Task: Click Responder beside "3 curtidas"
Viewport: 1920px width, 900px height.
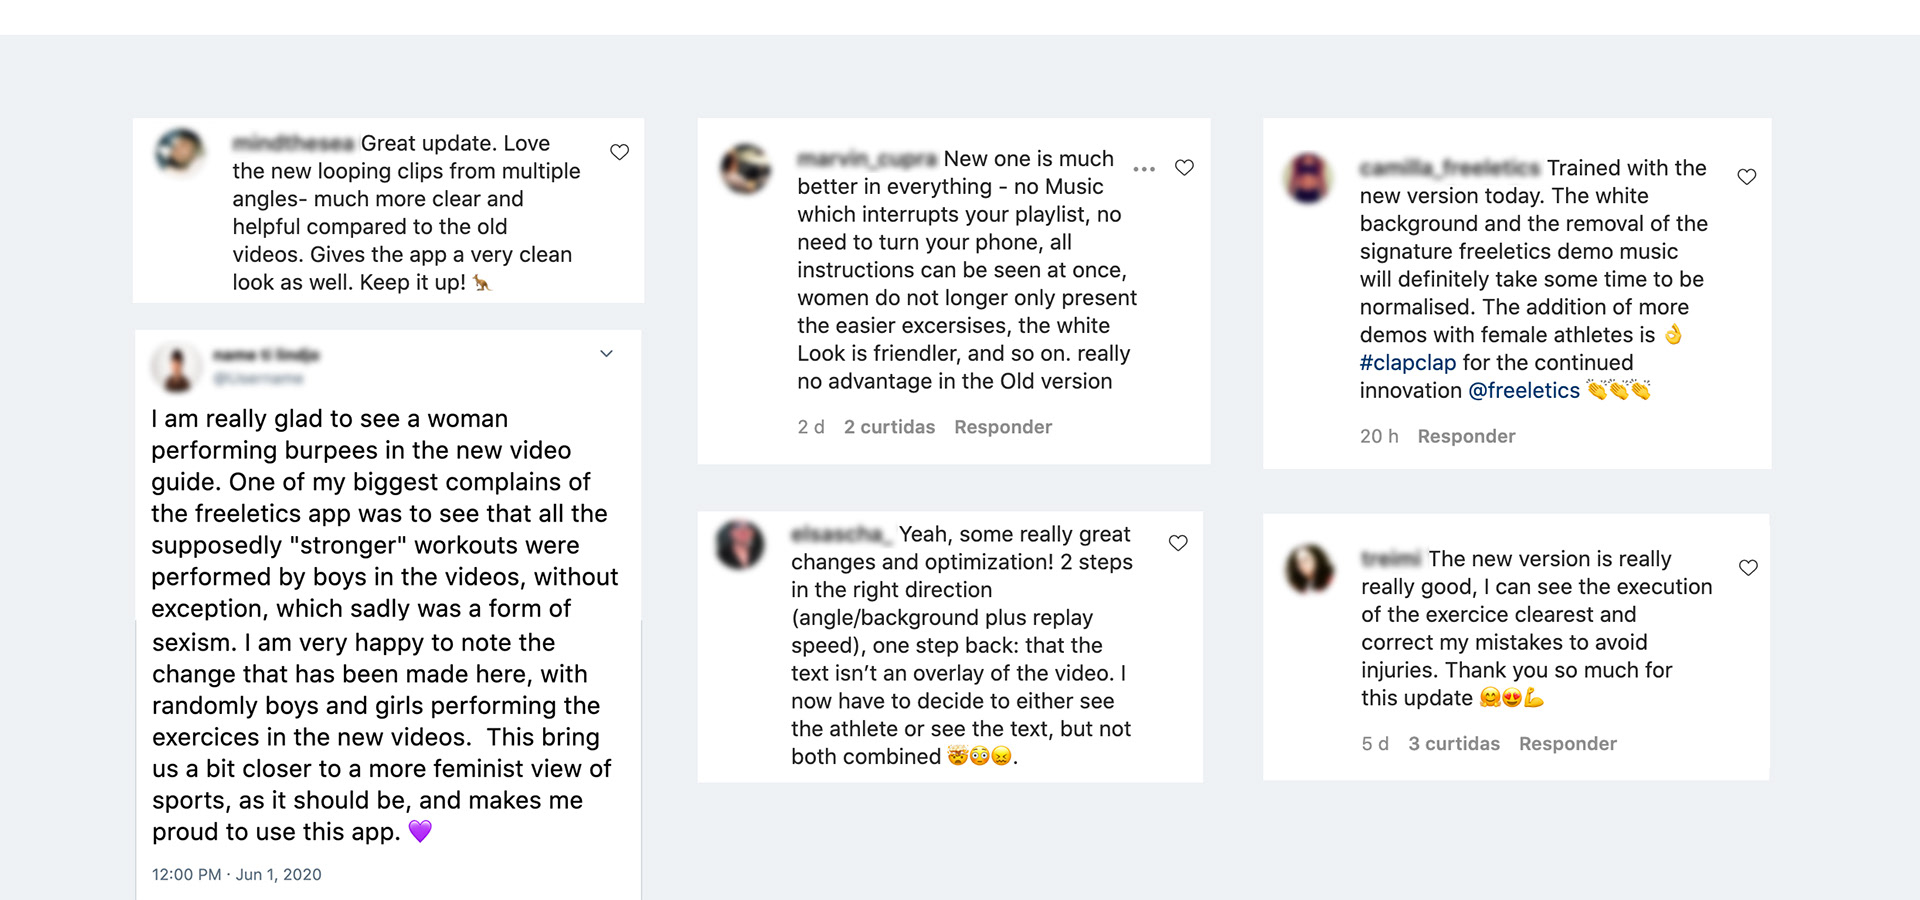Action: [1567, 744]
